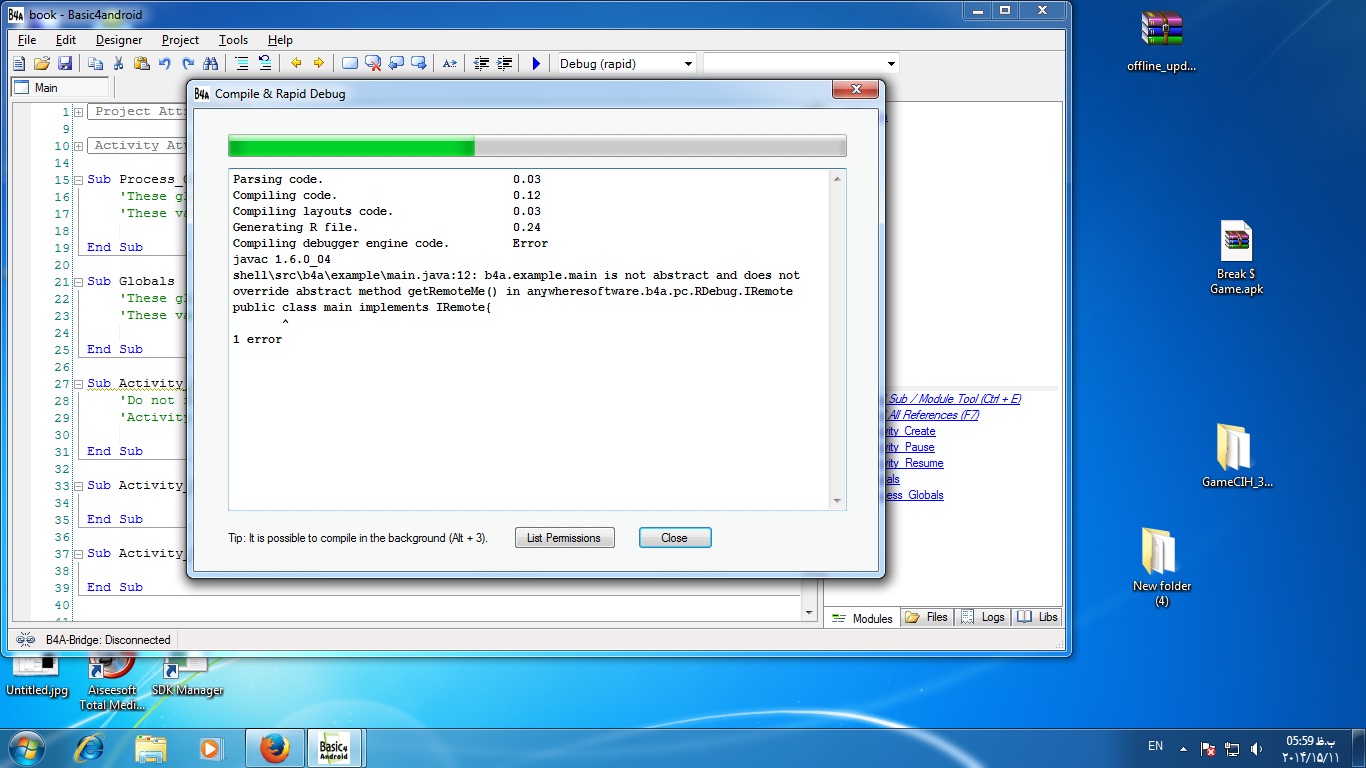Run the project with blue play icon

click(536, 63)
